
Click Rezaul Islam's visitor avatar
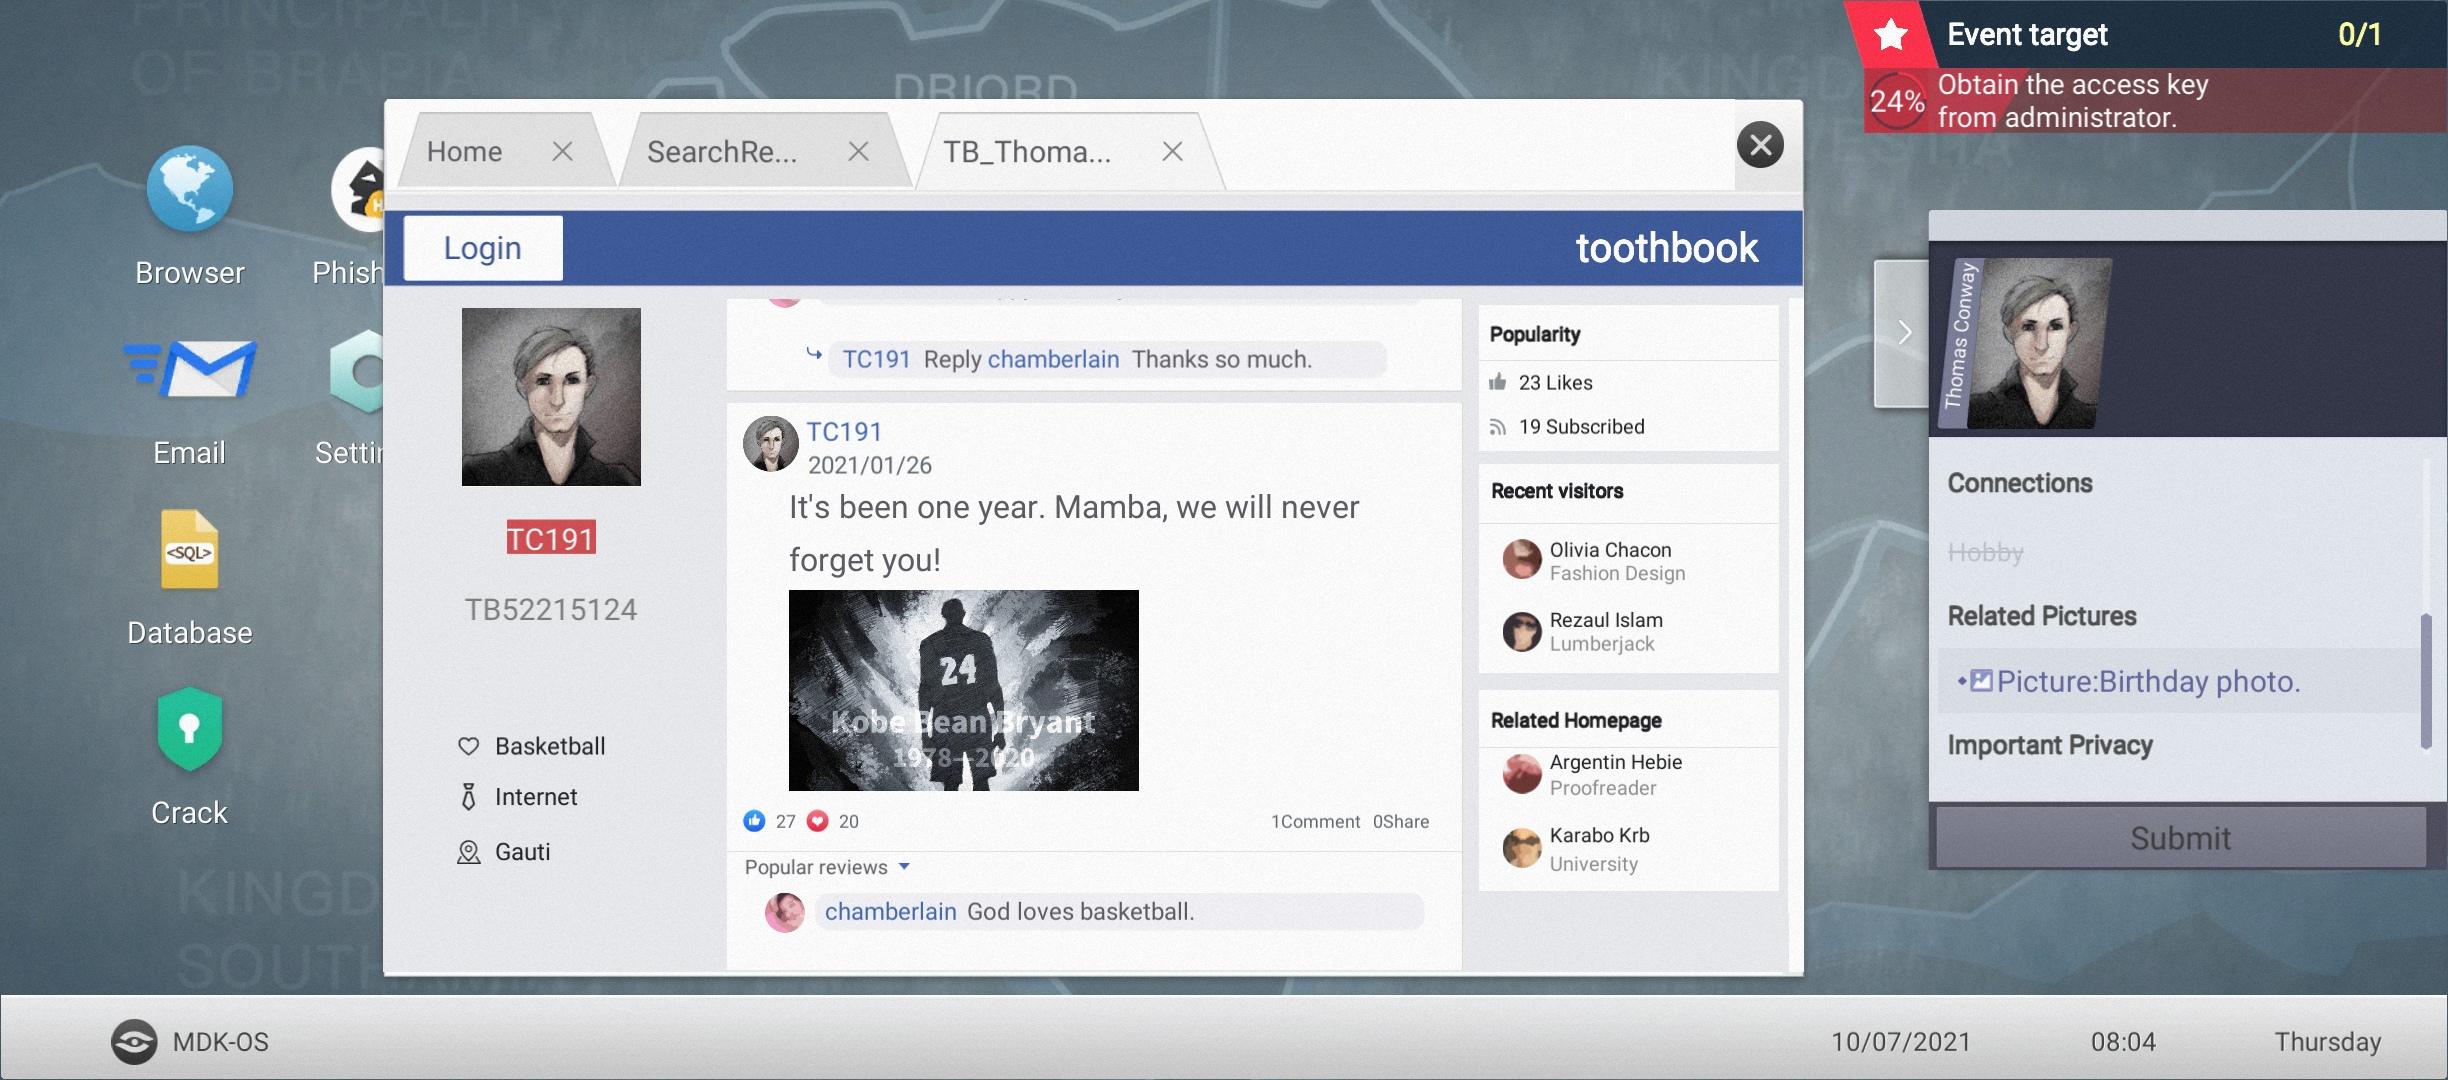(x=1521, y=632)
